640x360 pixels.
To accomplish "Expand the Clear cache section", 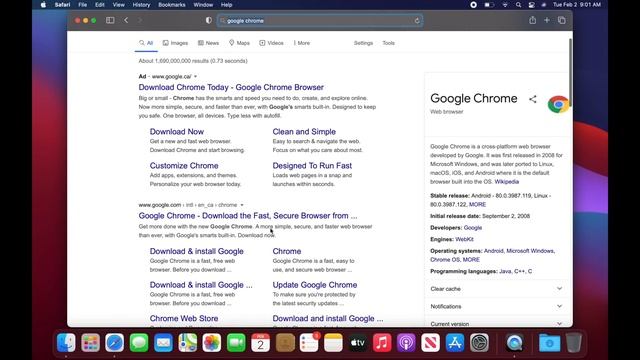I will 496,289.
